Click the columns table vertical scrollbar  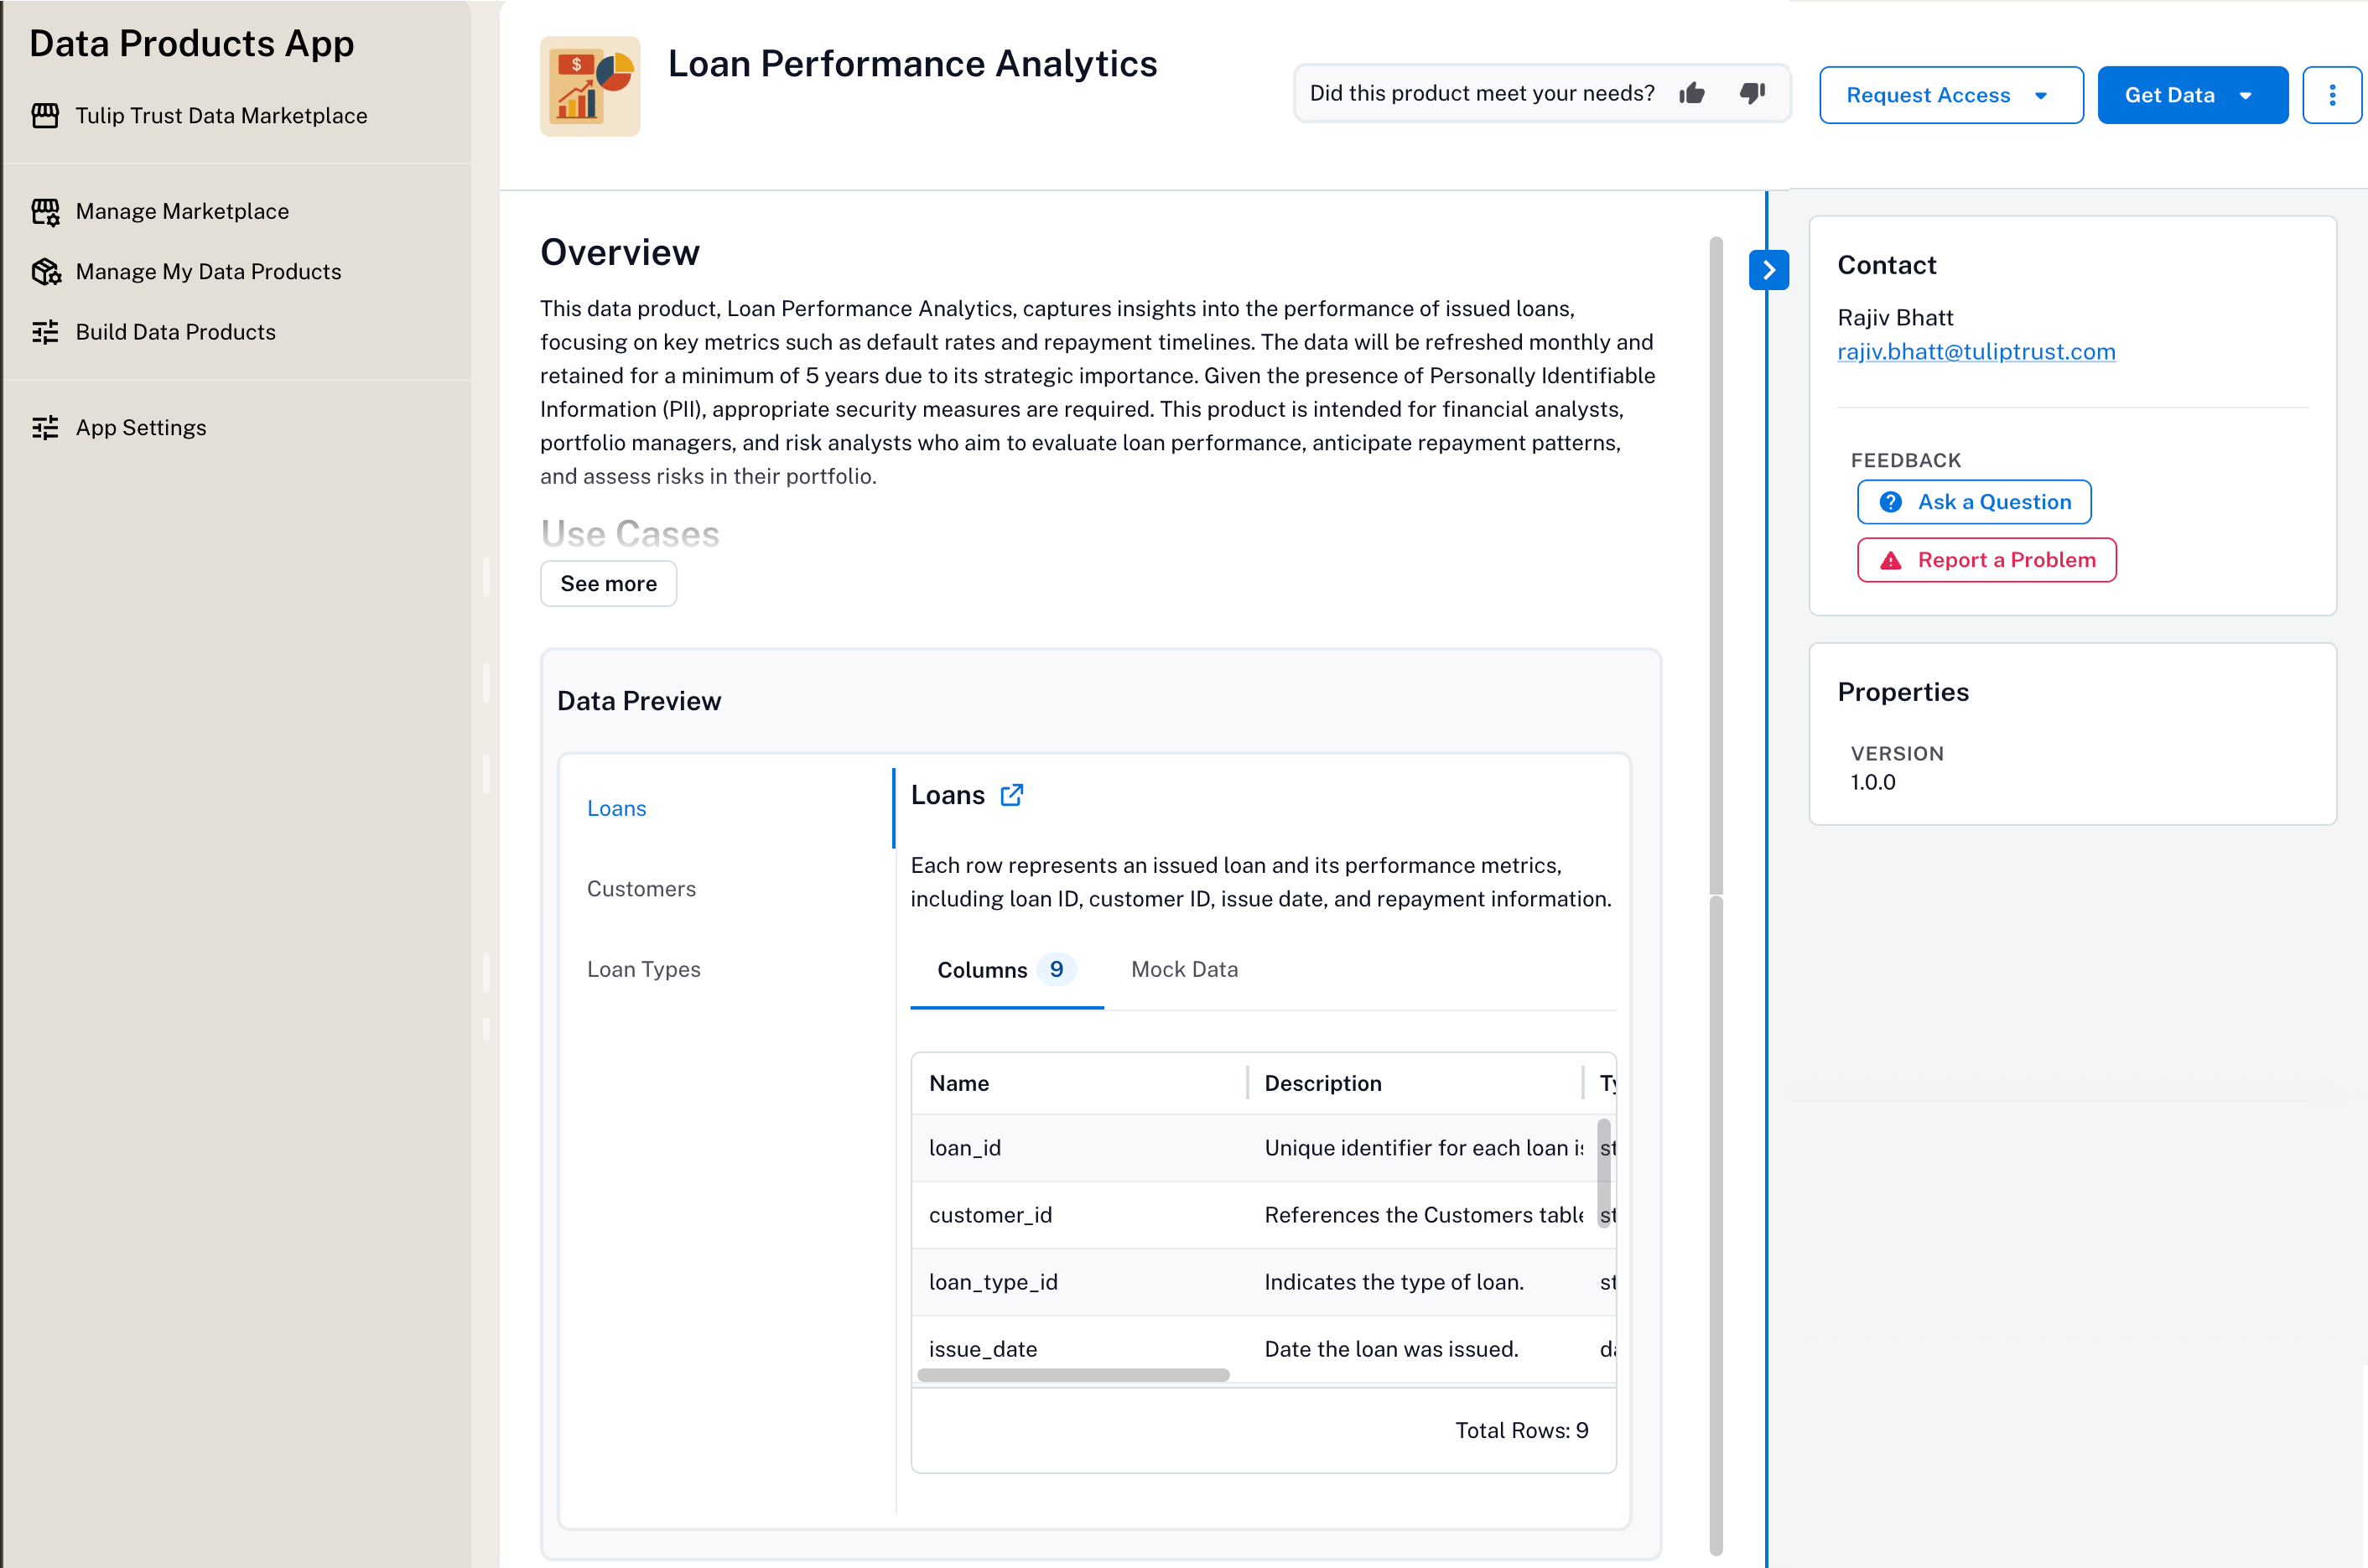tap(1604, 1172)
